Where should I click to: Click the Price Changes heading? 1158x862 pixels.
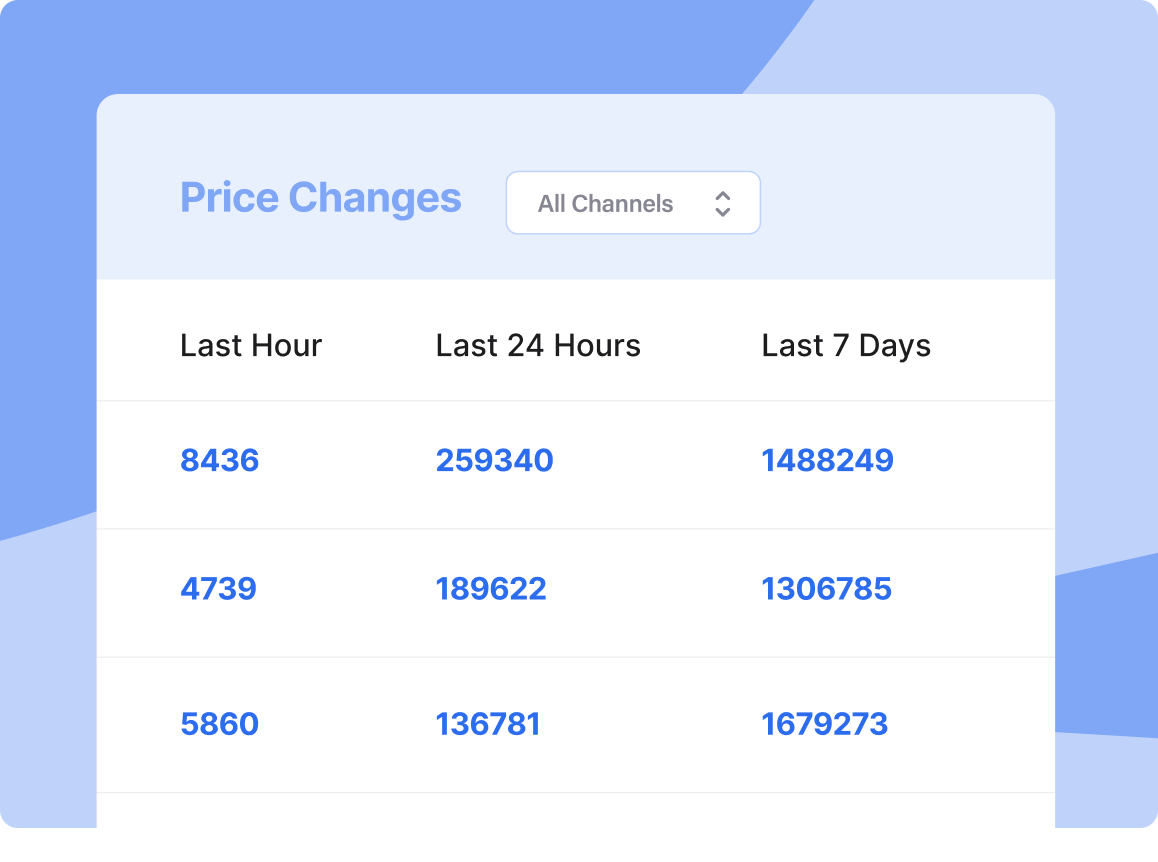click(x=320, y=198)
